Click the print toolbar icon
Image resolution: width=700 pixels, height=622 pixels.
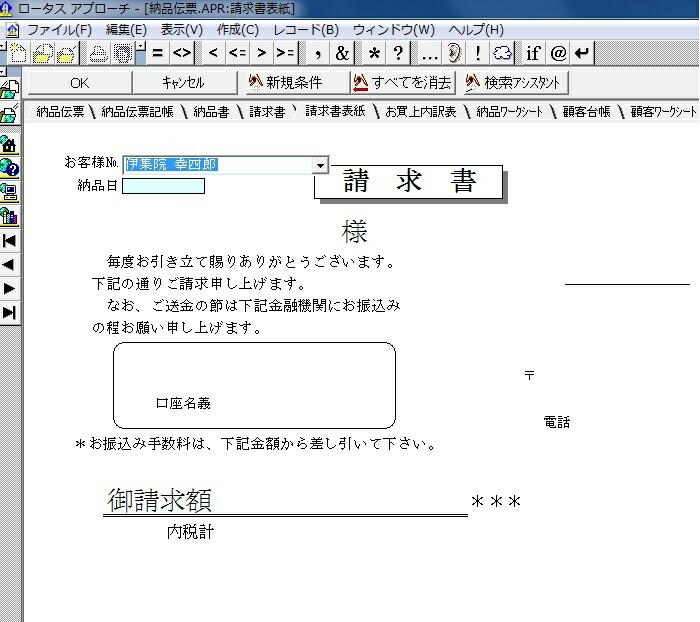pyautogui.click(x=99, y=53)
